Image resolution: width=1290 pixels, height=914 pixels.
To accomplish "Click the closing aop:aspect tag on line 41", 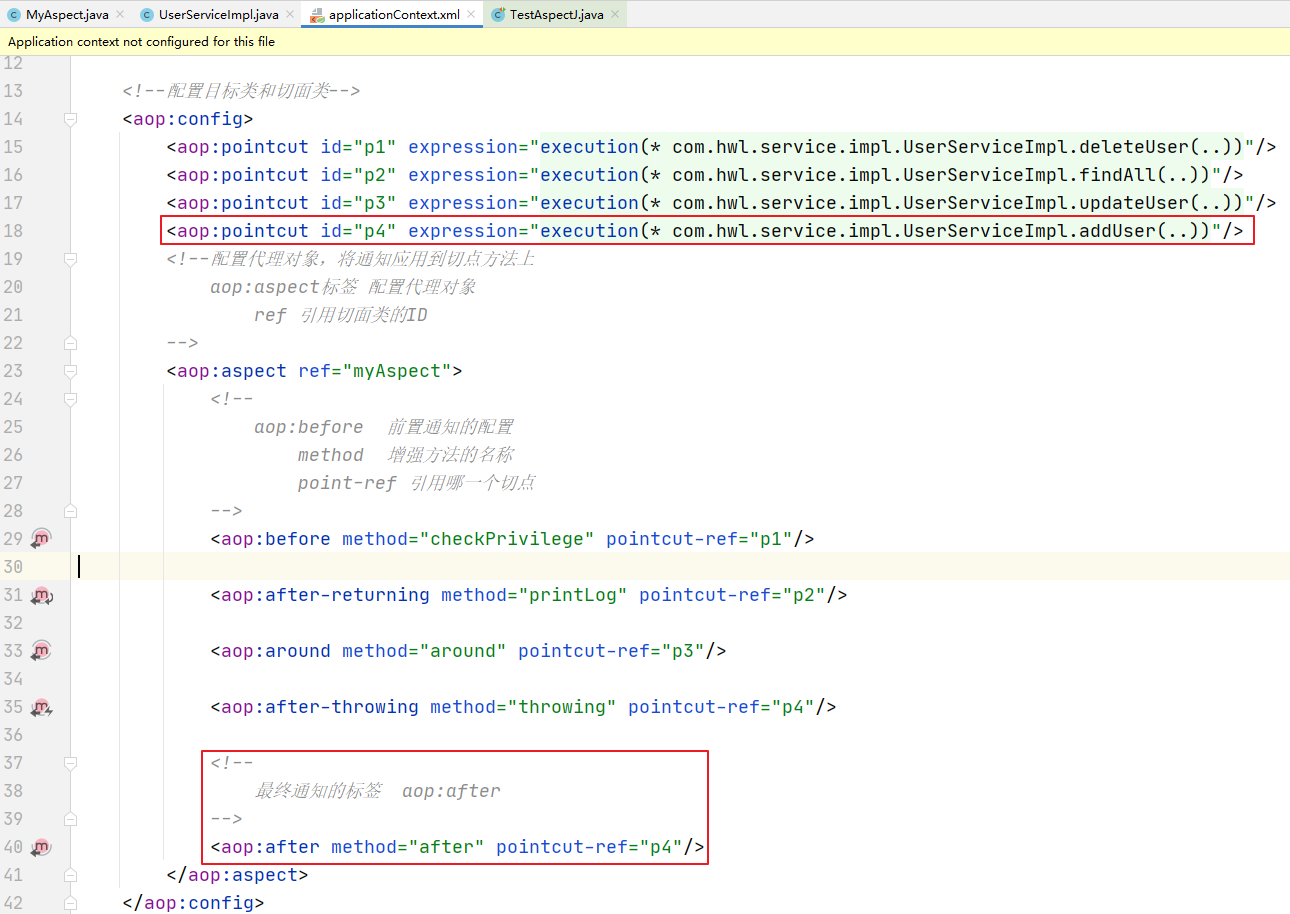I will [237, 875].
